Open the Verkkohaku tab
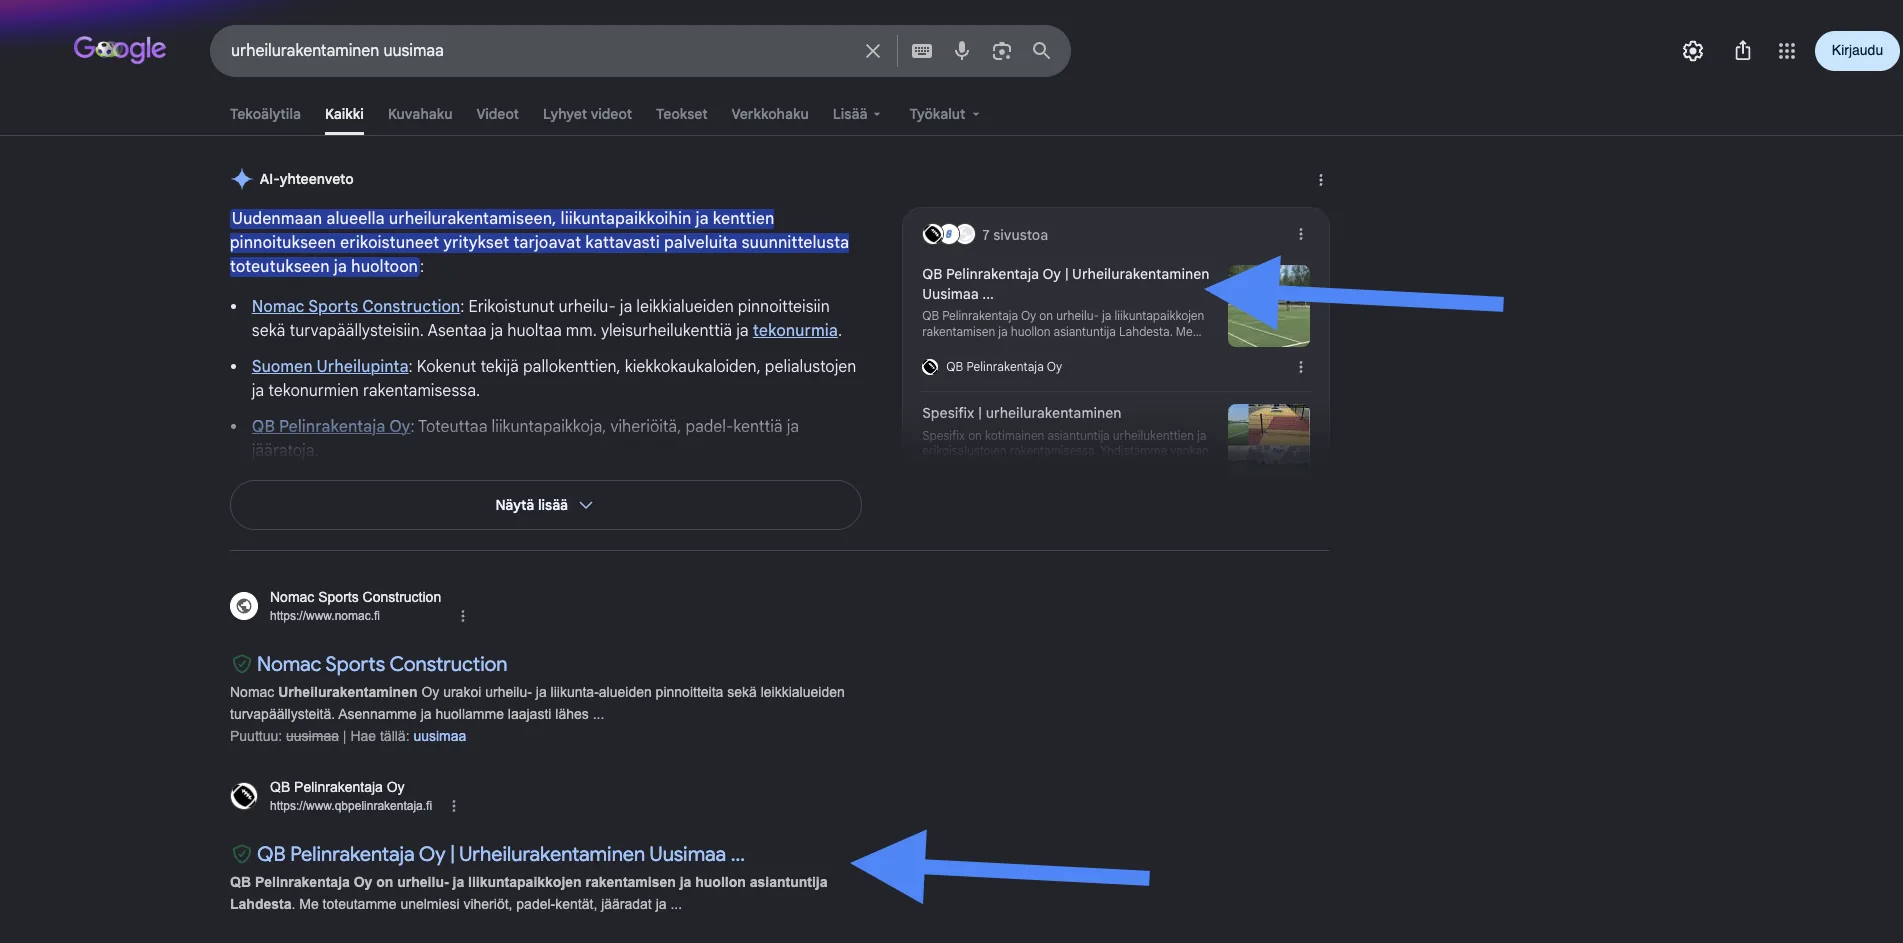This screenshot has width=1903, height=943. 770,114
